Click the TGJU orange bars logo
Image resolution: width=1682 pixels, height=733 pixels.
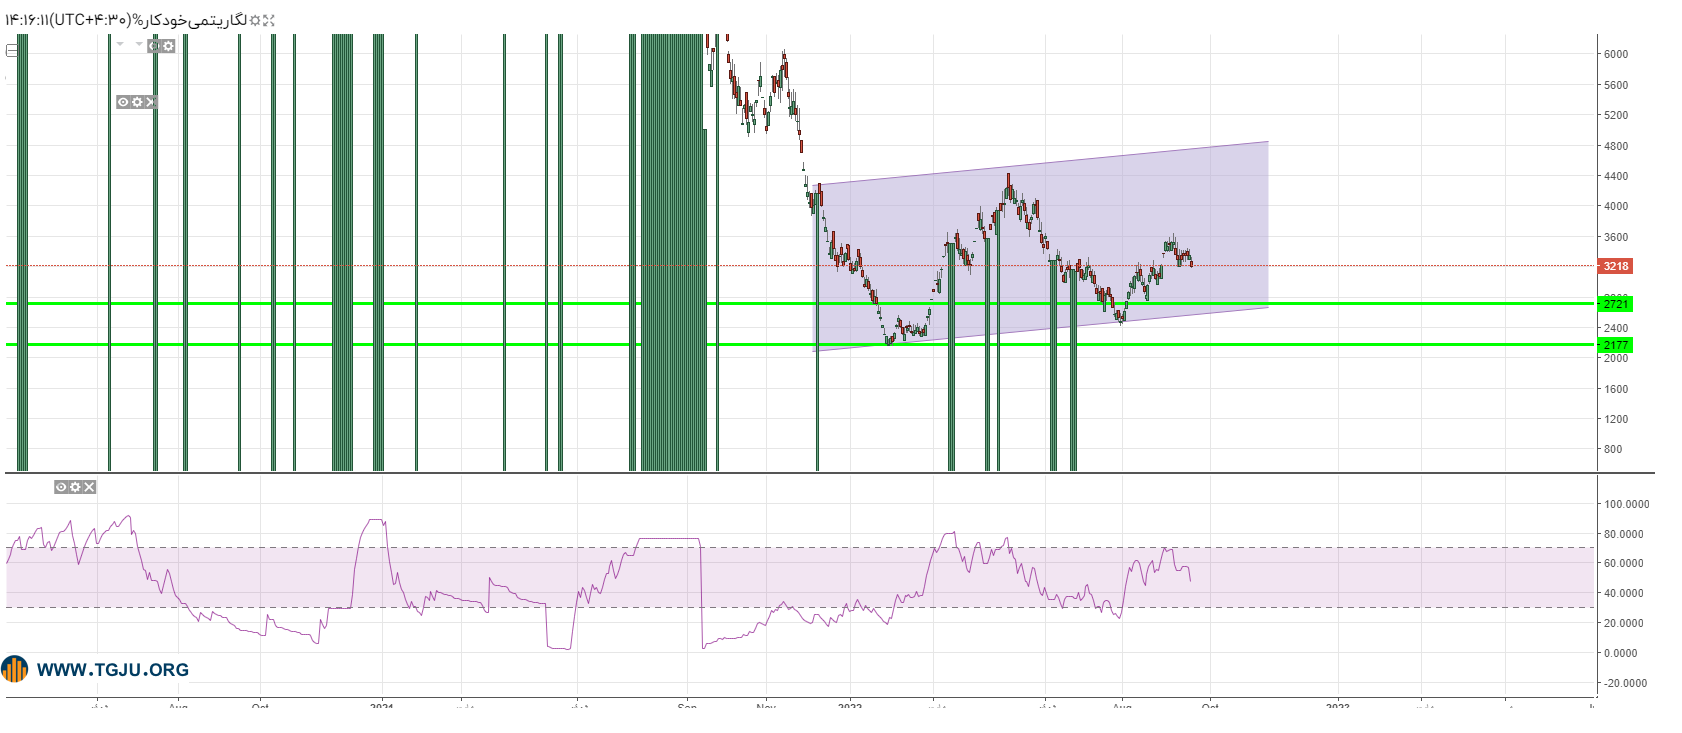pyautogui.click(x=15, y=669)
